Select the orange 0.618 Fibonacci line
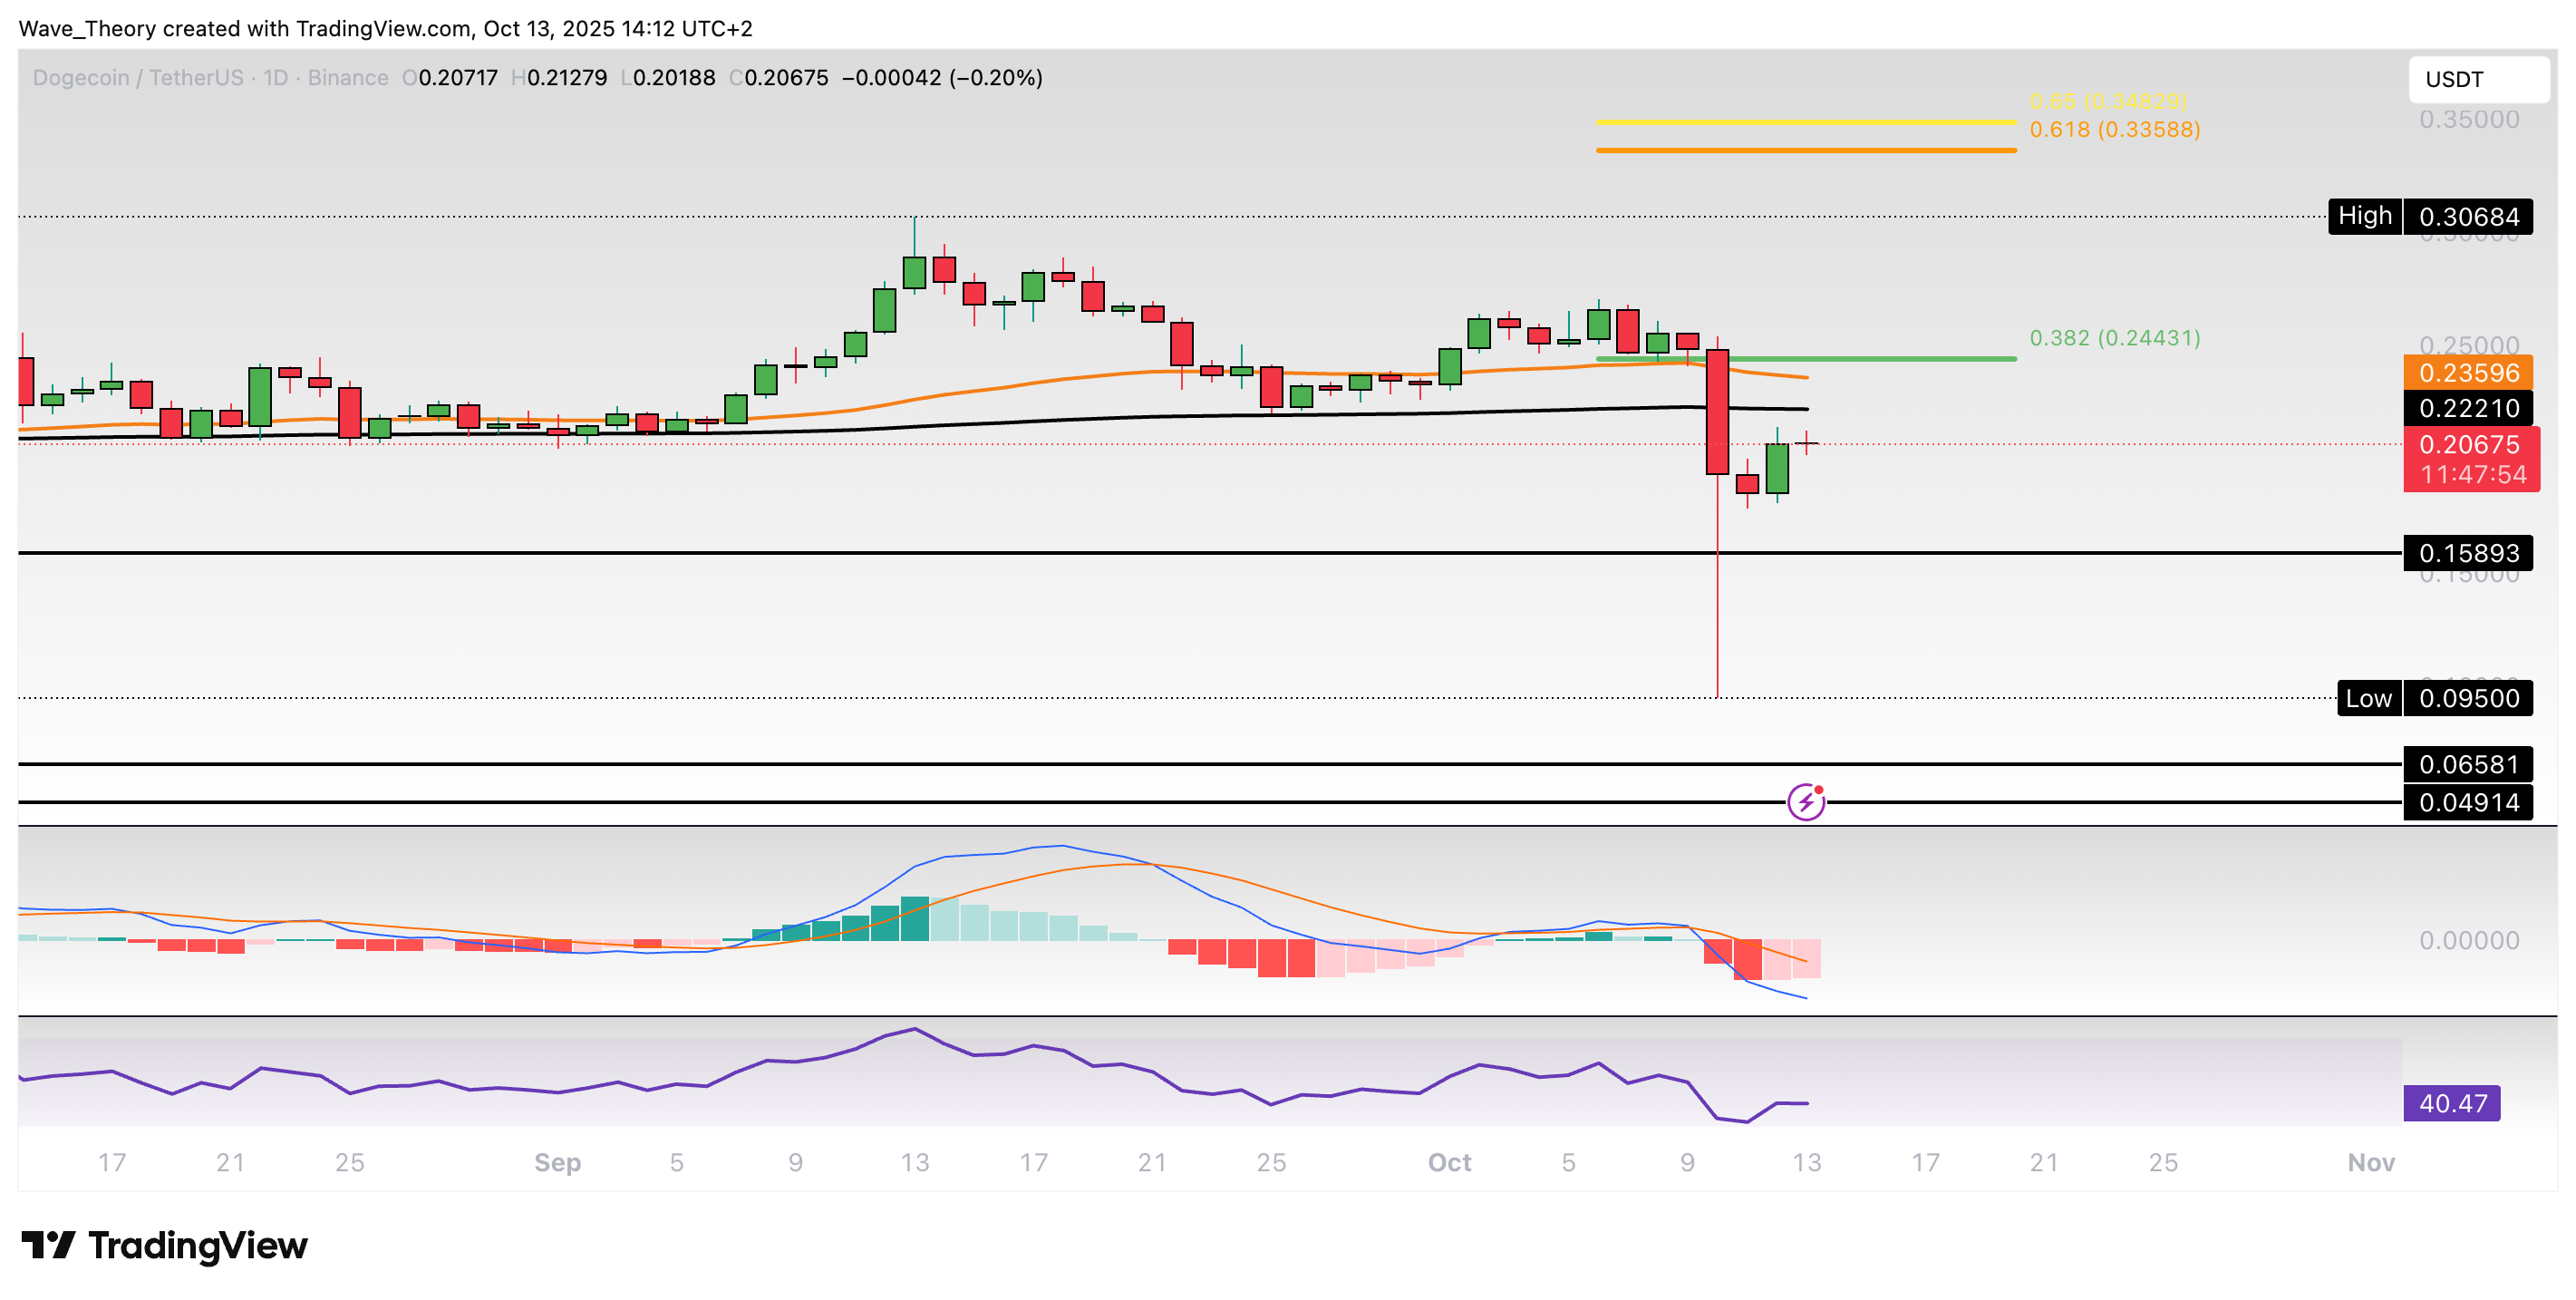The image size is (2576, 1300). tap(1805, 150)
